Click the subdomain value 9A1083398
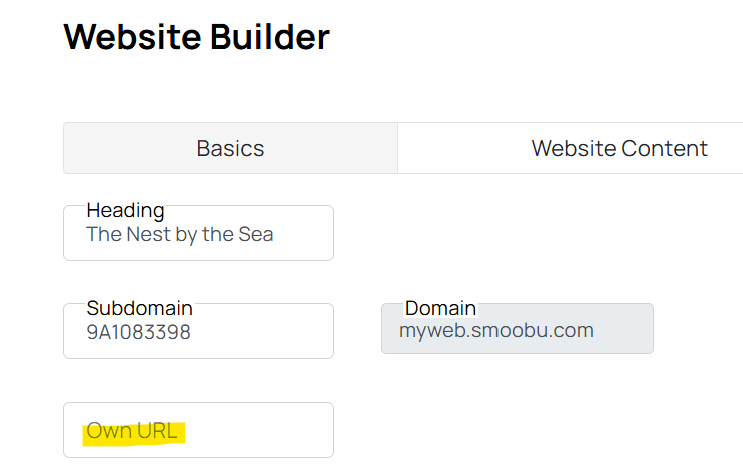The image size is (743, 465). [138, 332]
